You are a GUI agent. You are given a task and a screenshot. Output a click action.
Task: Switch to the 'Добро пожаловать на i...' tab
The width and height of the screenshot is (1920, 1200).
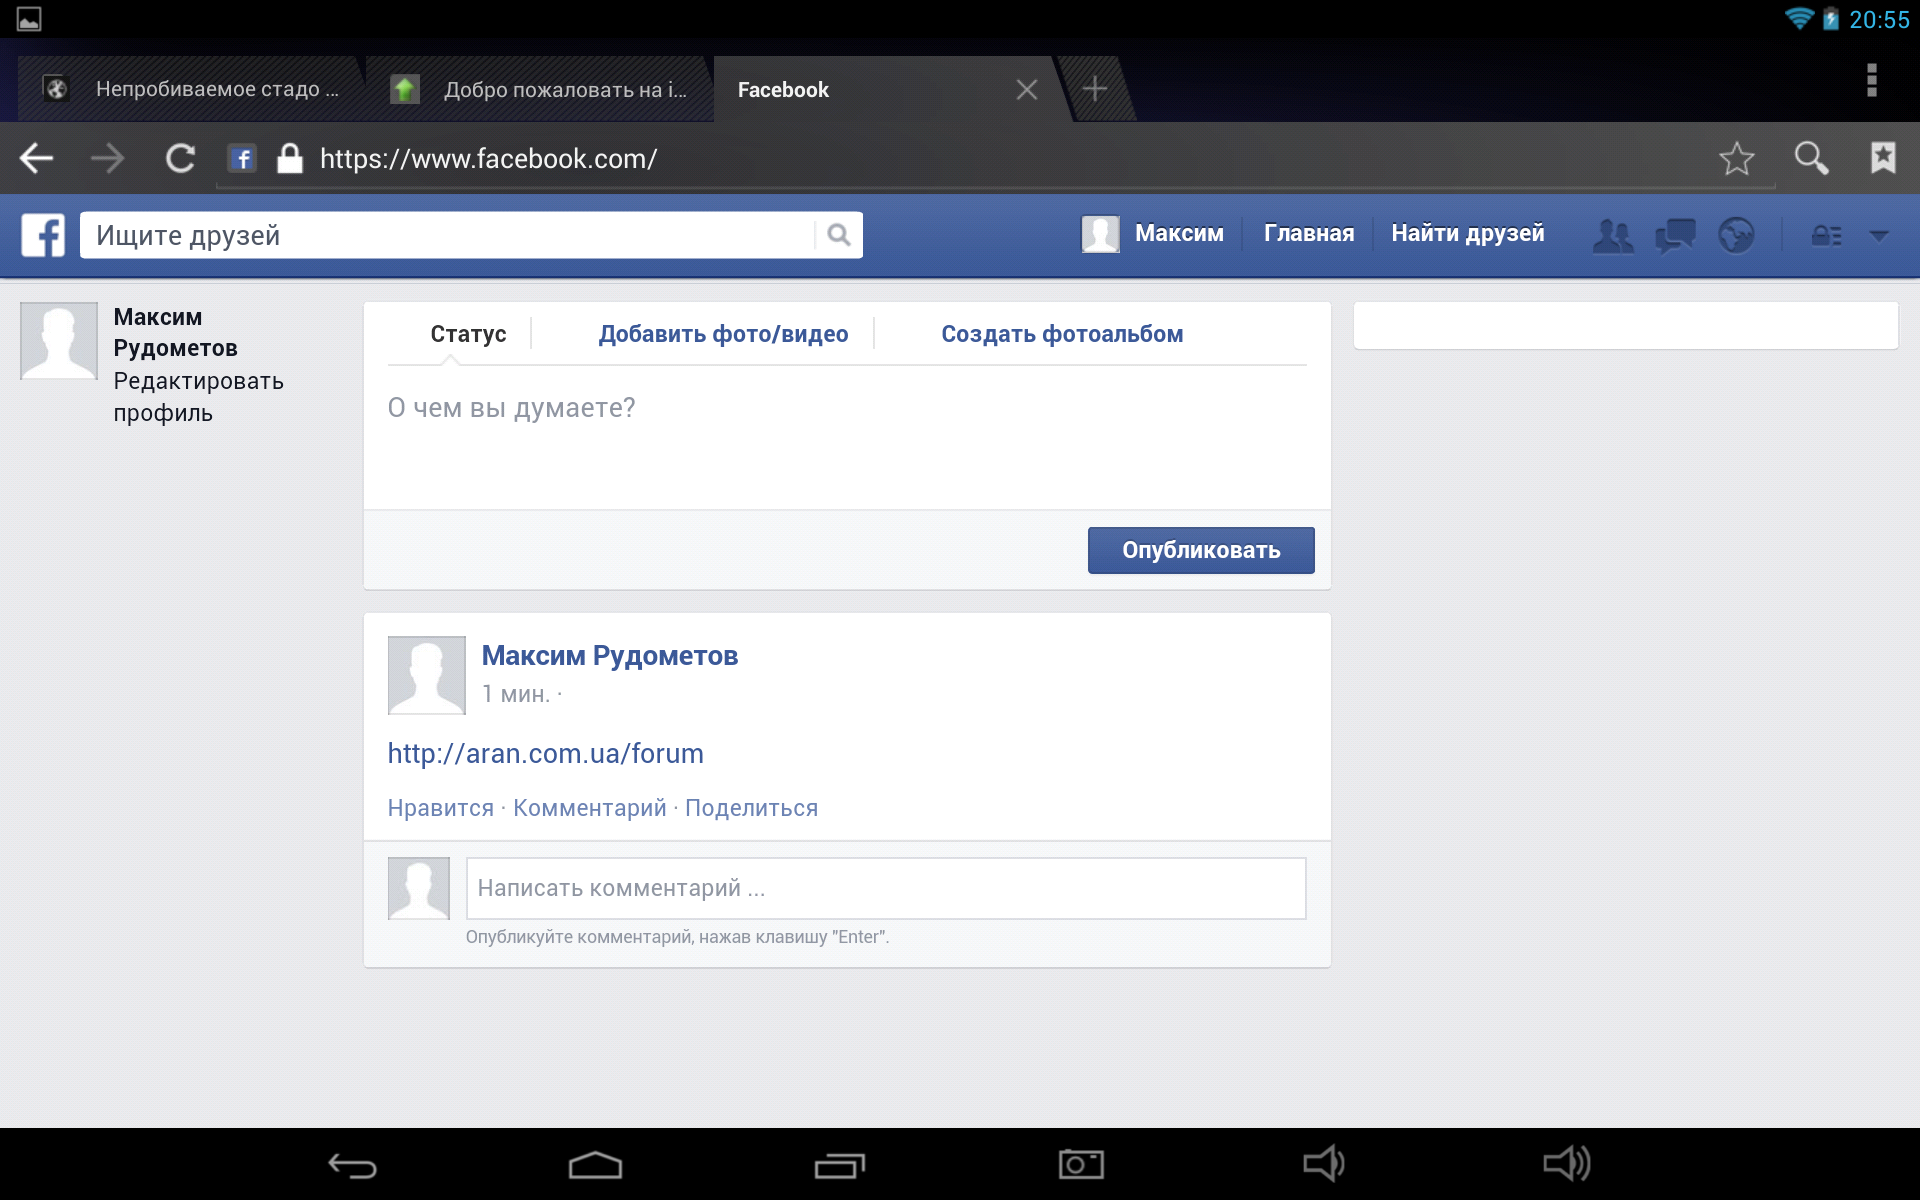point(540,89)
